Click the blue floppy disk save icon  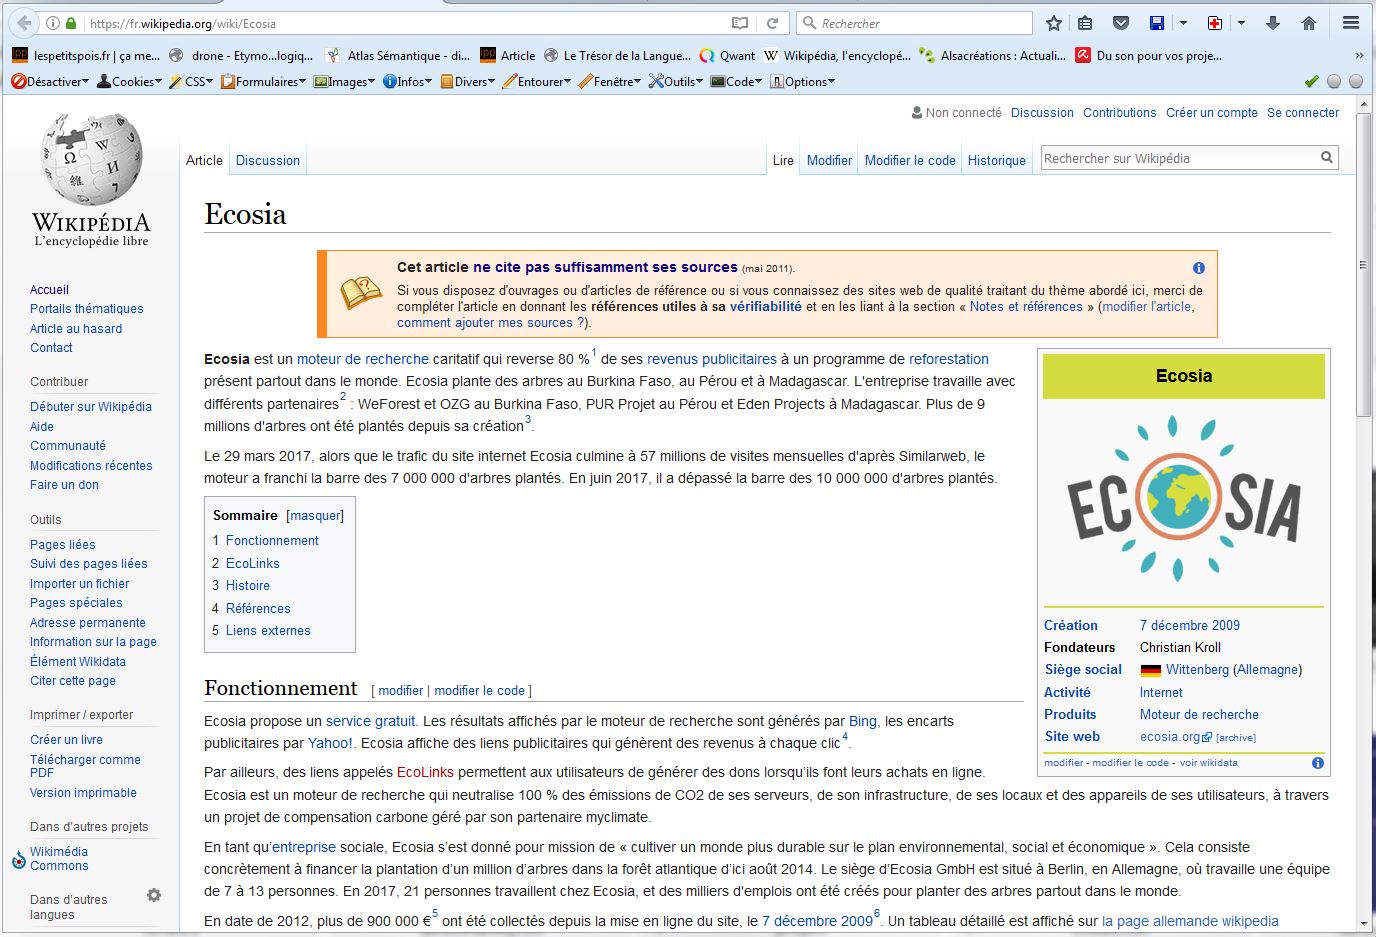click(x=1157, y=23)
